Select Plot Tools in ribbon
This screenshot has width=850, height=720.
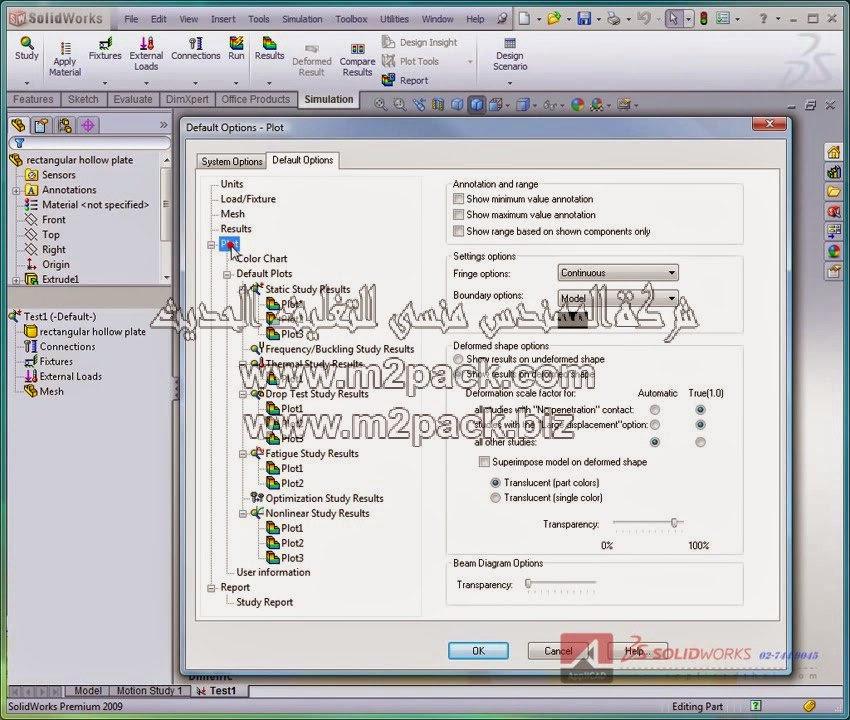[x=411, y=61]
